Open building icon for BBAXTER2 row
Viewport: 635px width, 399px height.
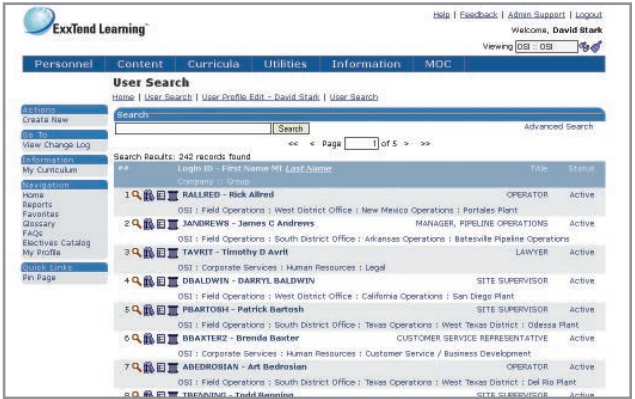pos(149,339)
